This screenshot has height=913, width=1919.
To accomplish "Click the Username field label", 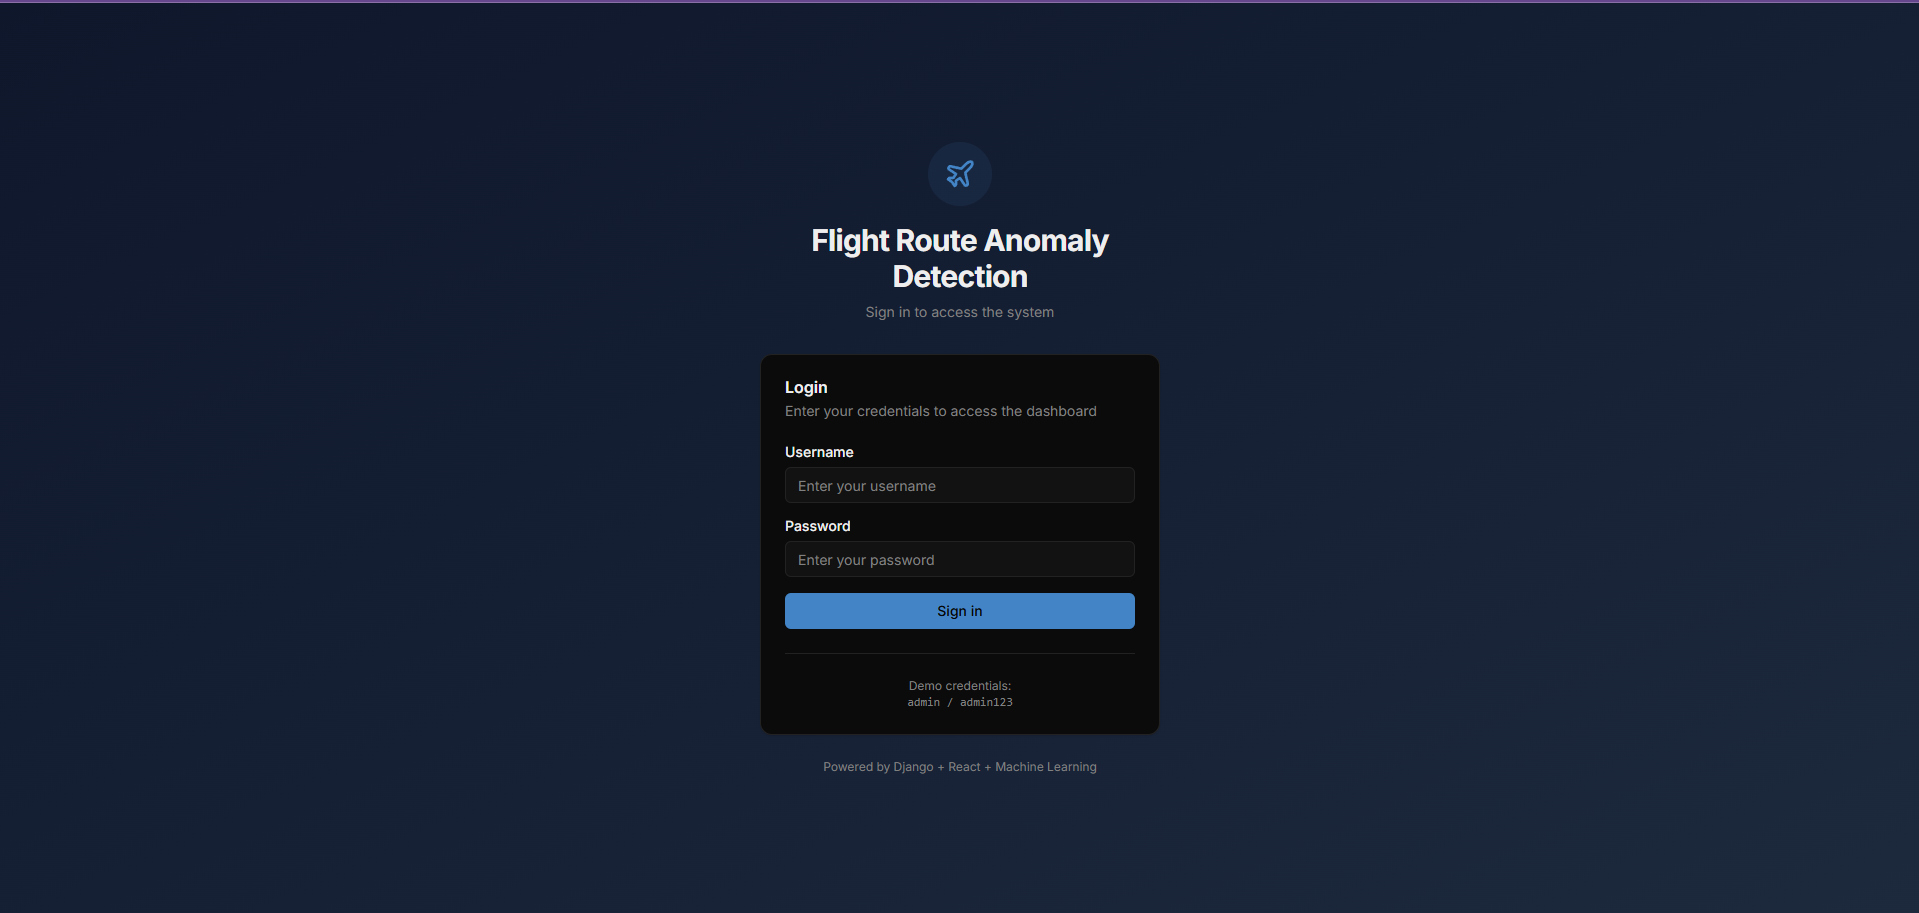I will tap(819, 451).
